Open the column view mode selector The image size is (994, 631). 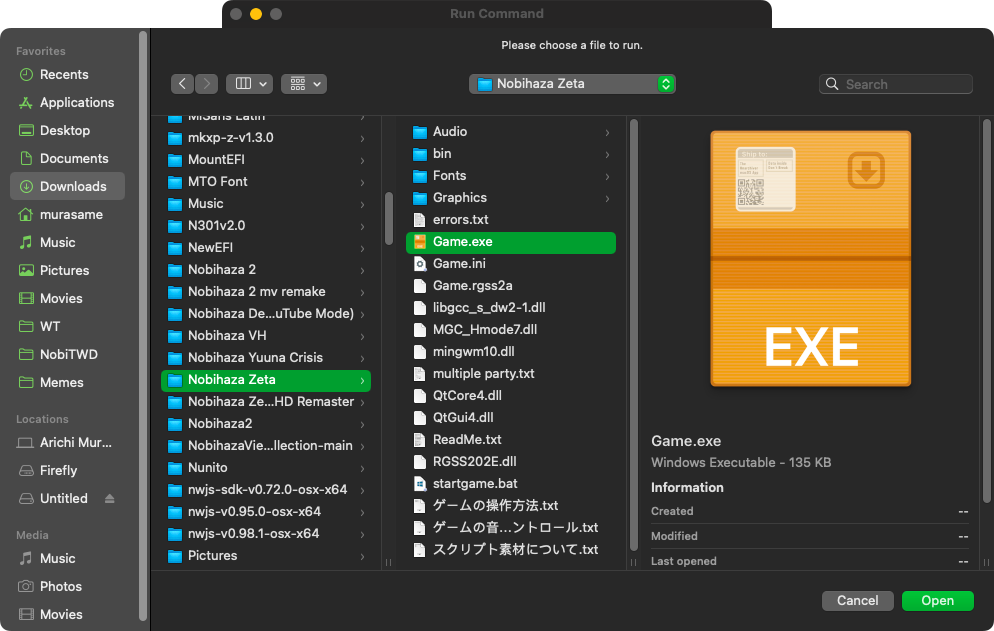249,84
